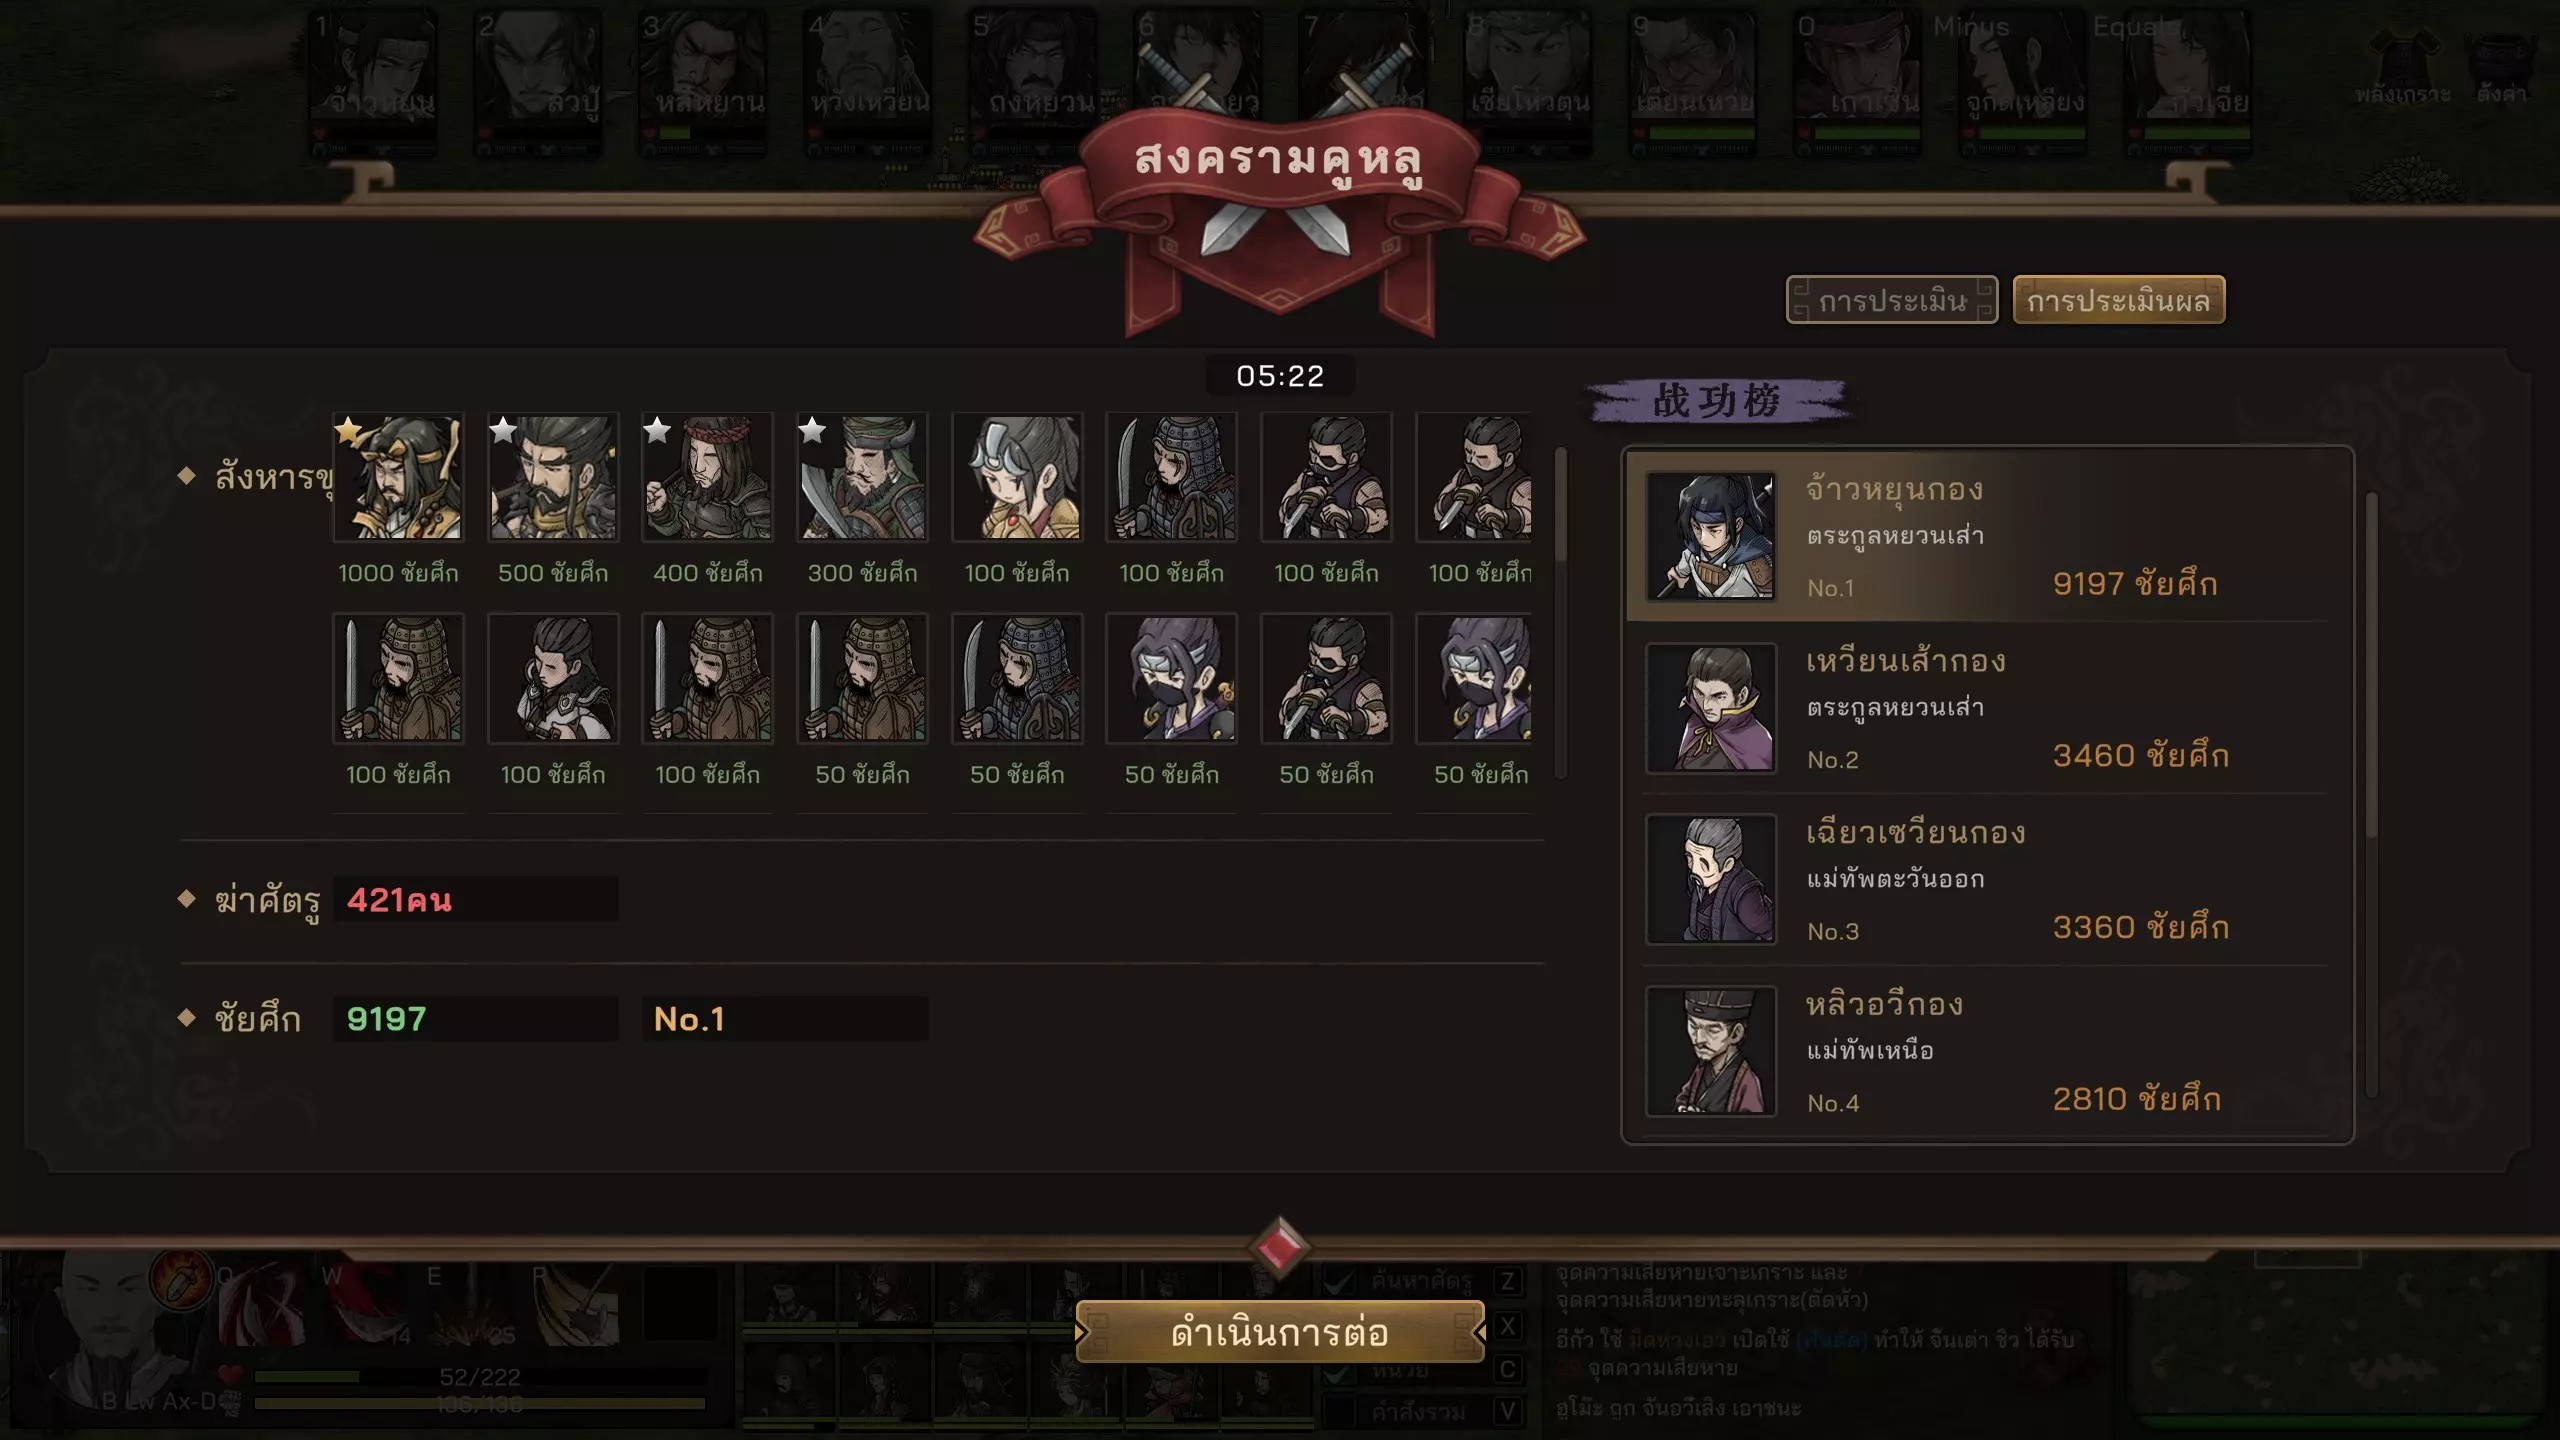Image resolution: width=2560 pixels, height=1440 pixels.
Task: Click the ดำเนินการต่อ continue button
Action: coord(1280,1332)
